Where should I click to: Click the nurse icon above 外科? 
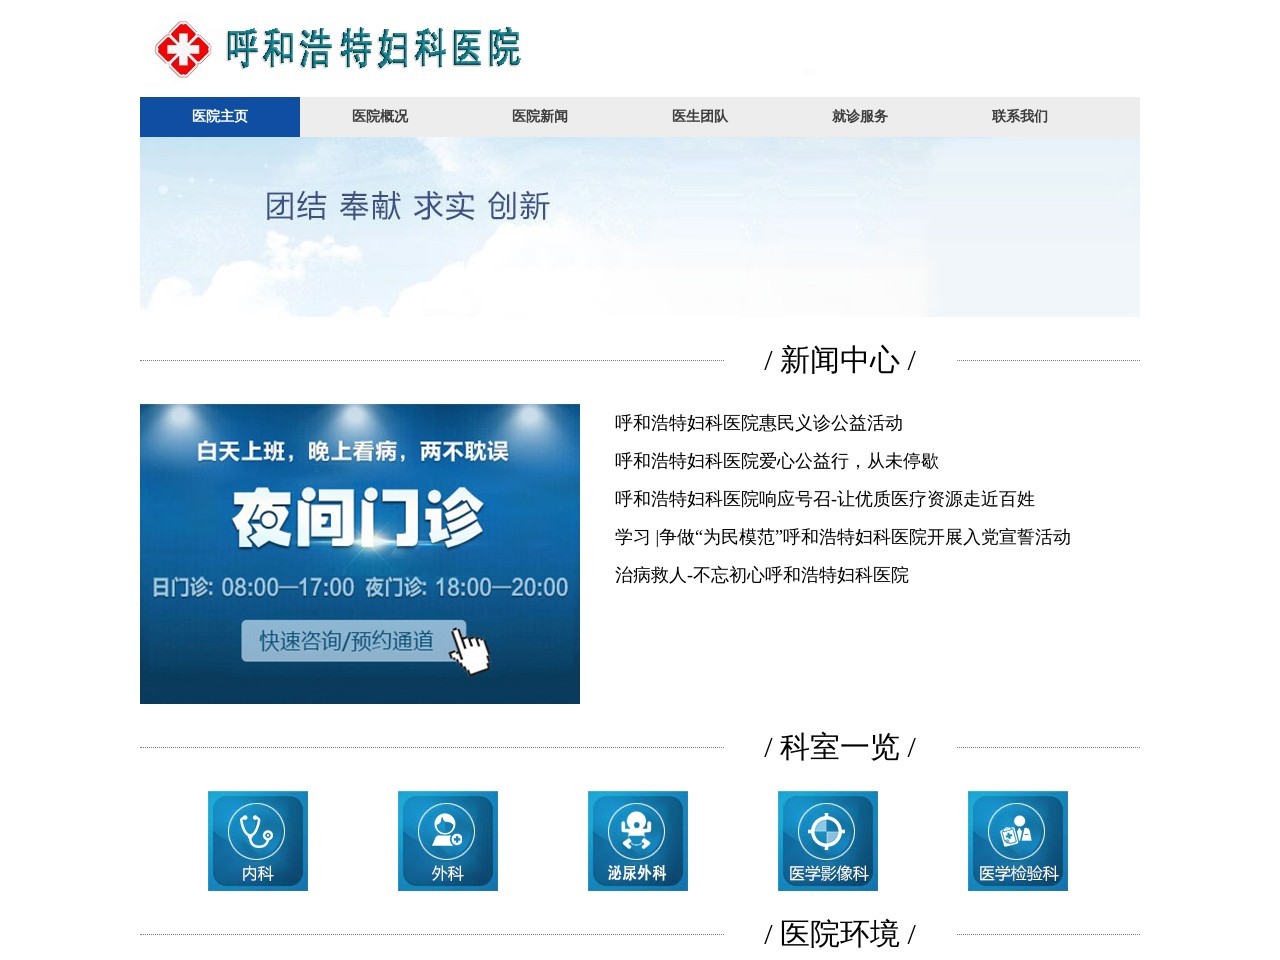pyautogui.click(x=448, y=827)
